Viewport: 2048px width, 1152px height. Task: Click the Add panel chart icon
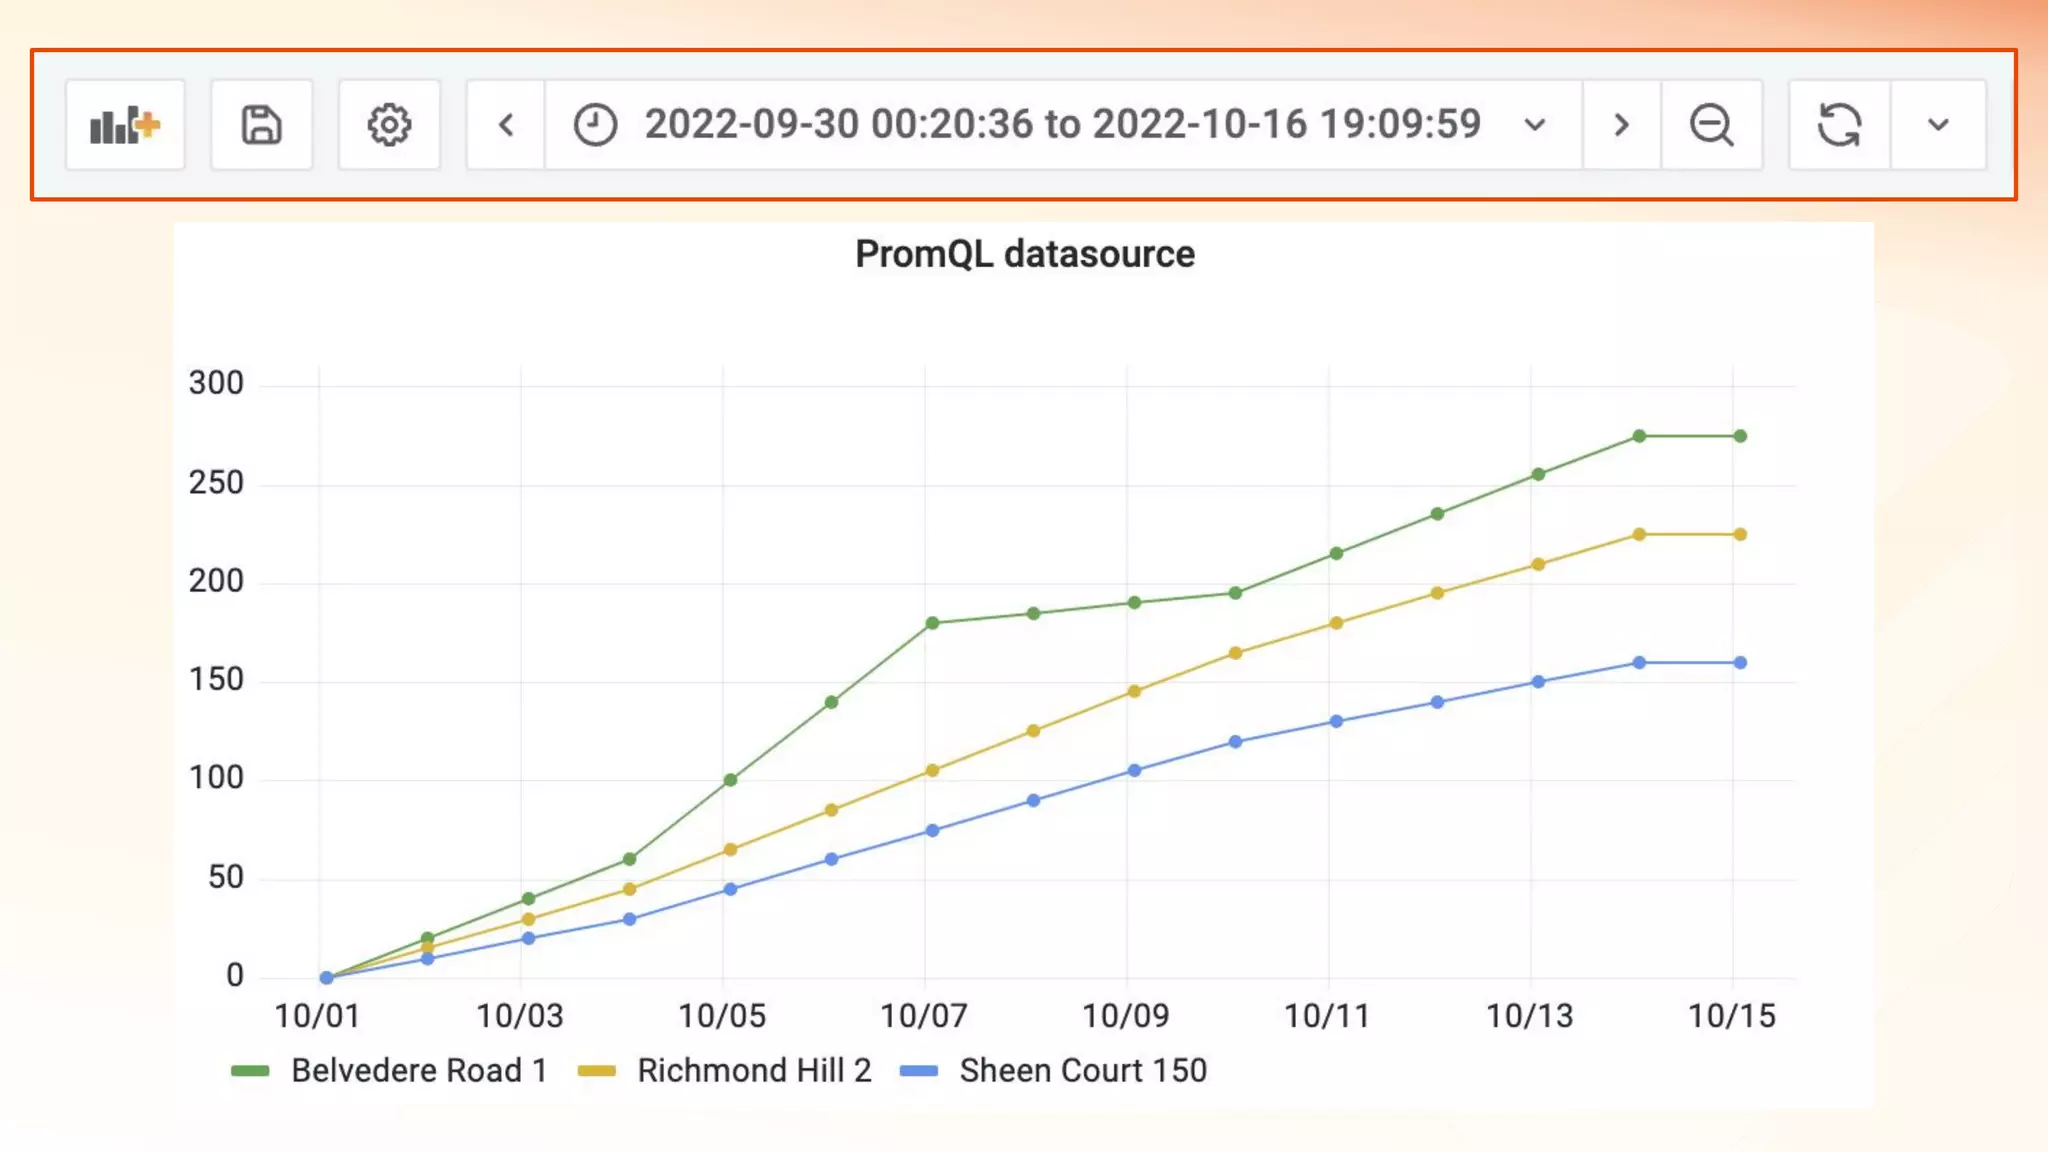125,125
